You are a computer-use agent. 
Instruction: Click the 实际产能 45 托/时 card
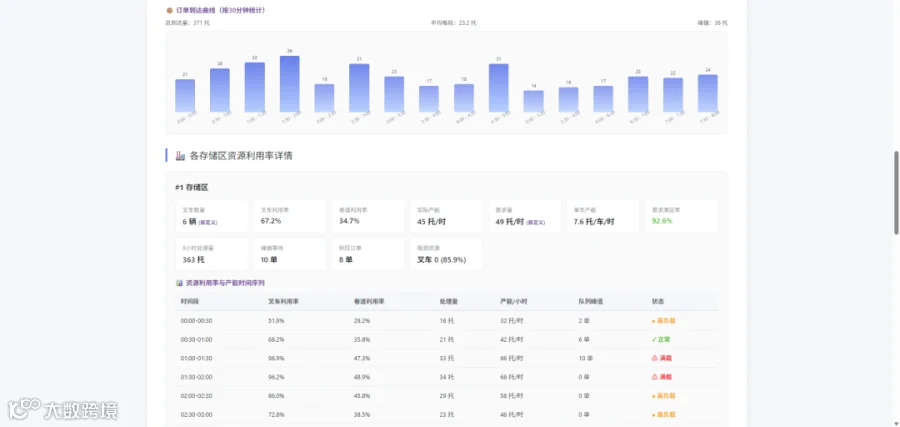click(x=446, y=216)
